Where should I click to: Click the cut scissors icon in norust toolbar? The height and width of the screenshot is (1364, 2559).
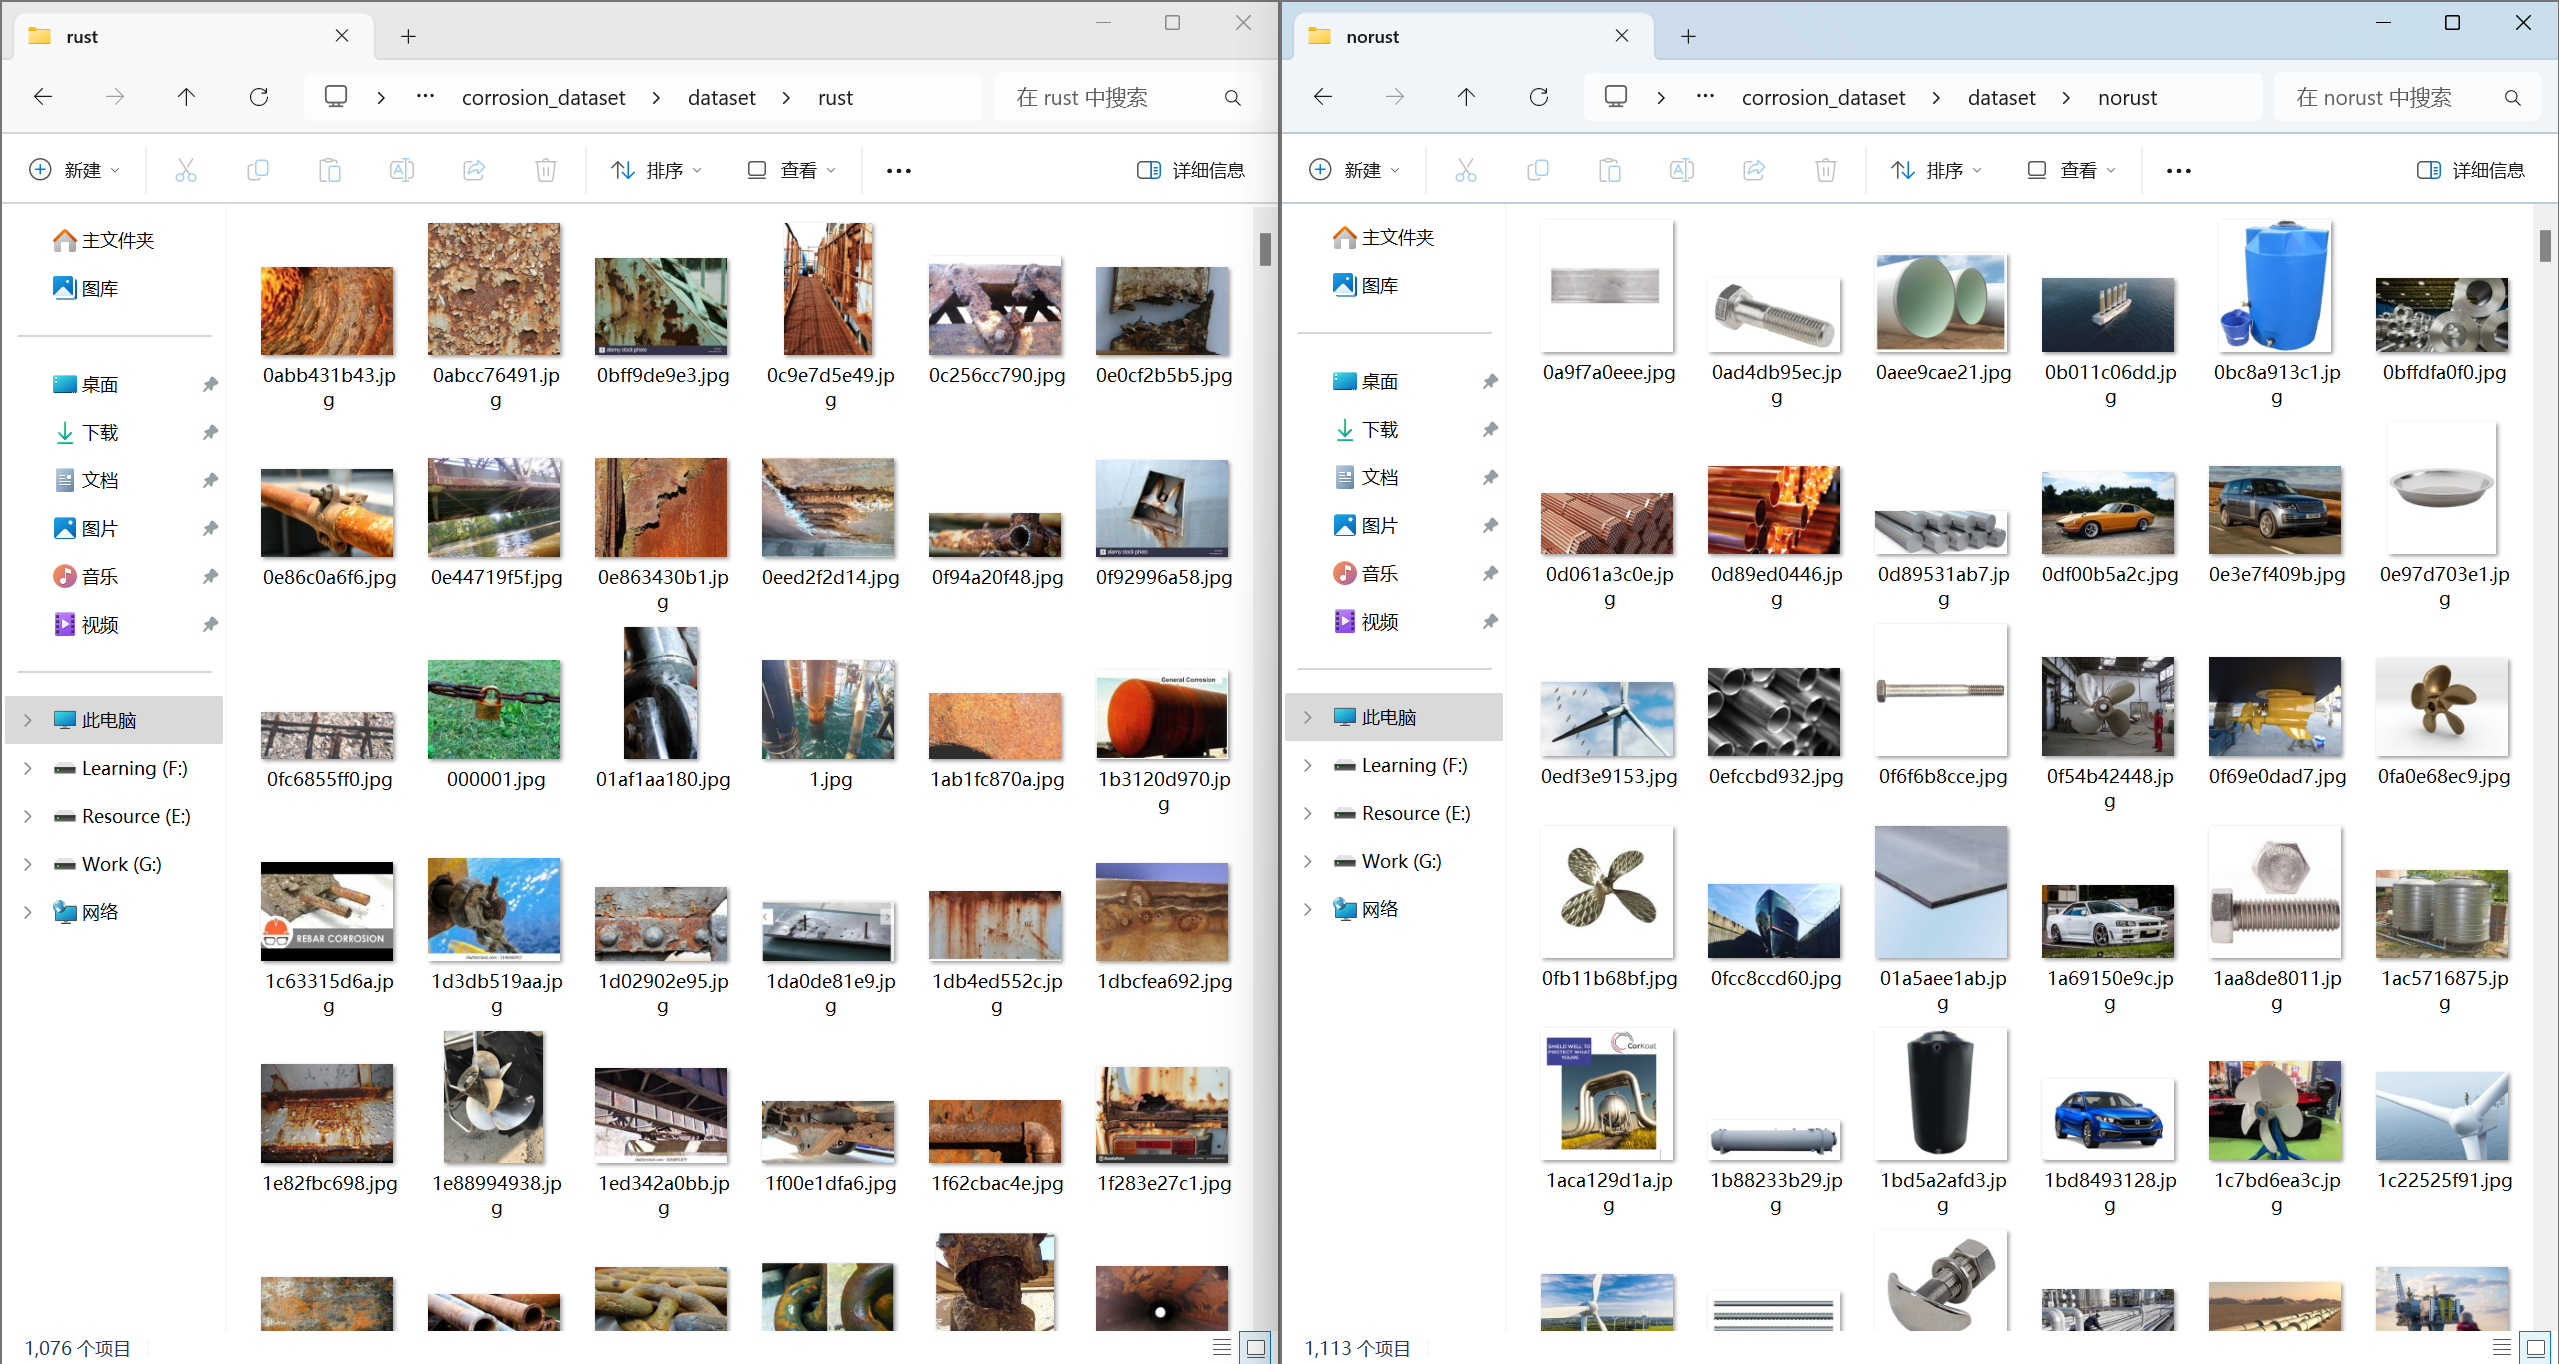click(1465, 170)
